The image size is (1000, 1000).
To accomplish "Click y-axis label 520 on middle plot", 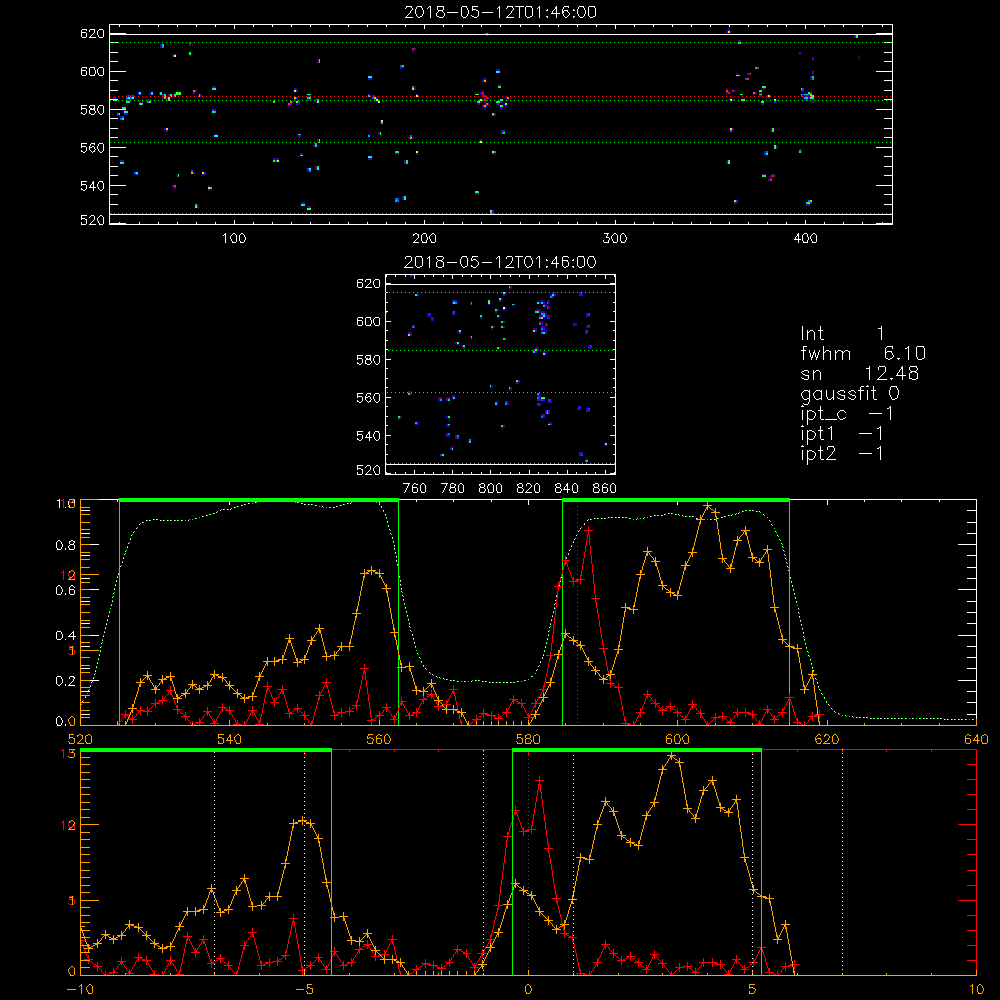I will point(369,470).
